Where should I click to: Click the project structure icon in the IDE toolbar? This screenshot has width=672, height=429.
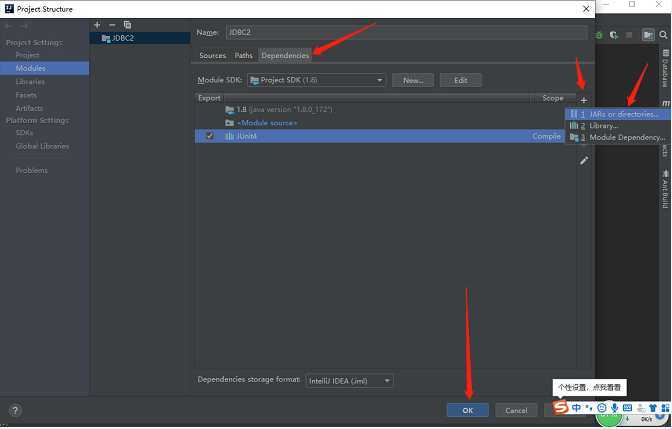(x=648, y=35)
